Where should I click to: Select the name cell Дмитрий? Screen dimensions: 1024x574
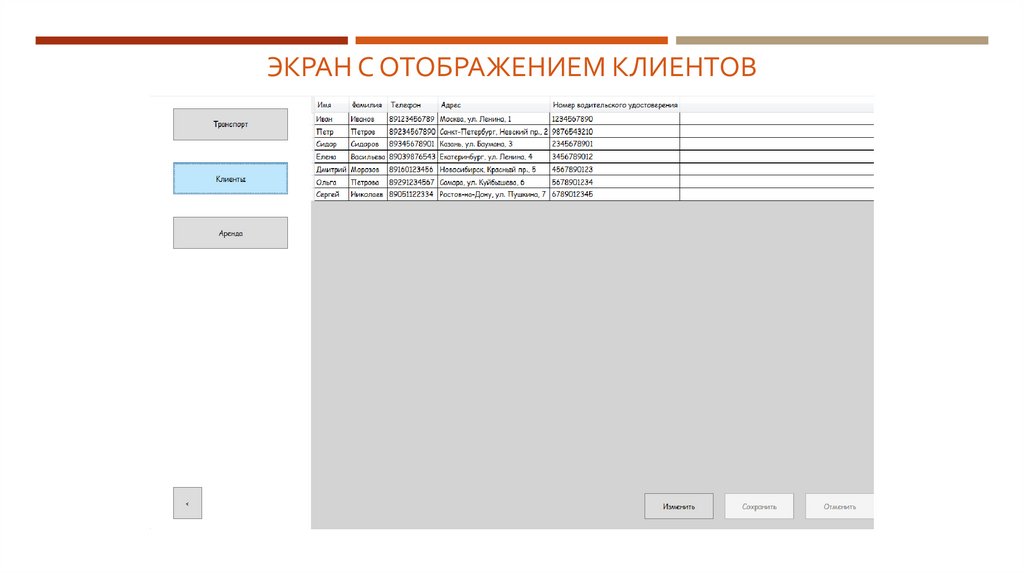(x=331, y=169)
